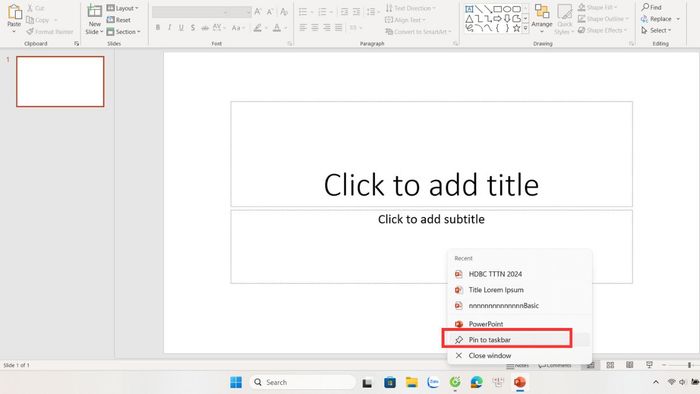Image resolution: width=700 pixels, height=394 pixels.
Task: Choose the right arrow shape
Action: coord(497,19)
